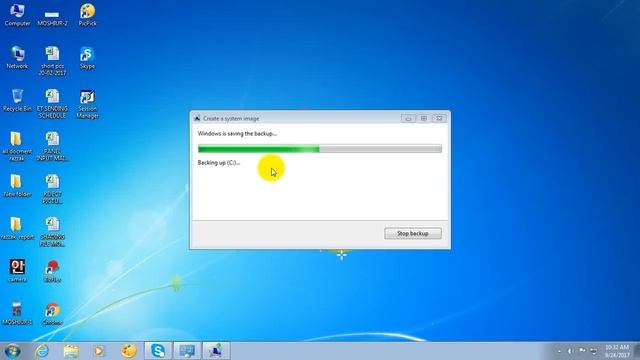Switch to the system image backup taskbar item
The image size is (640, 360).
click(x=216, y=351)
